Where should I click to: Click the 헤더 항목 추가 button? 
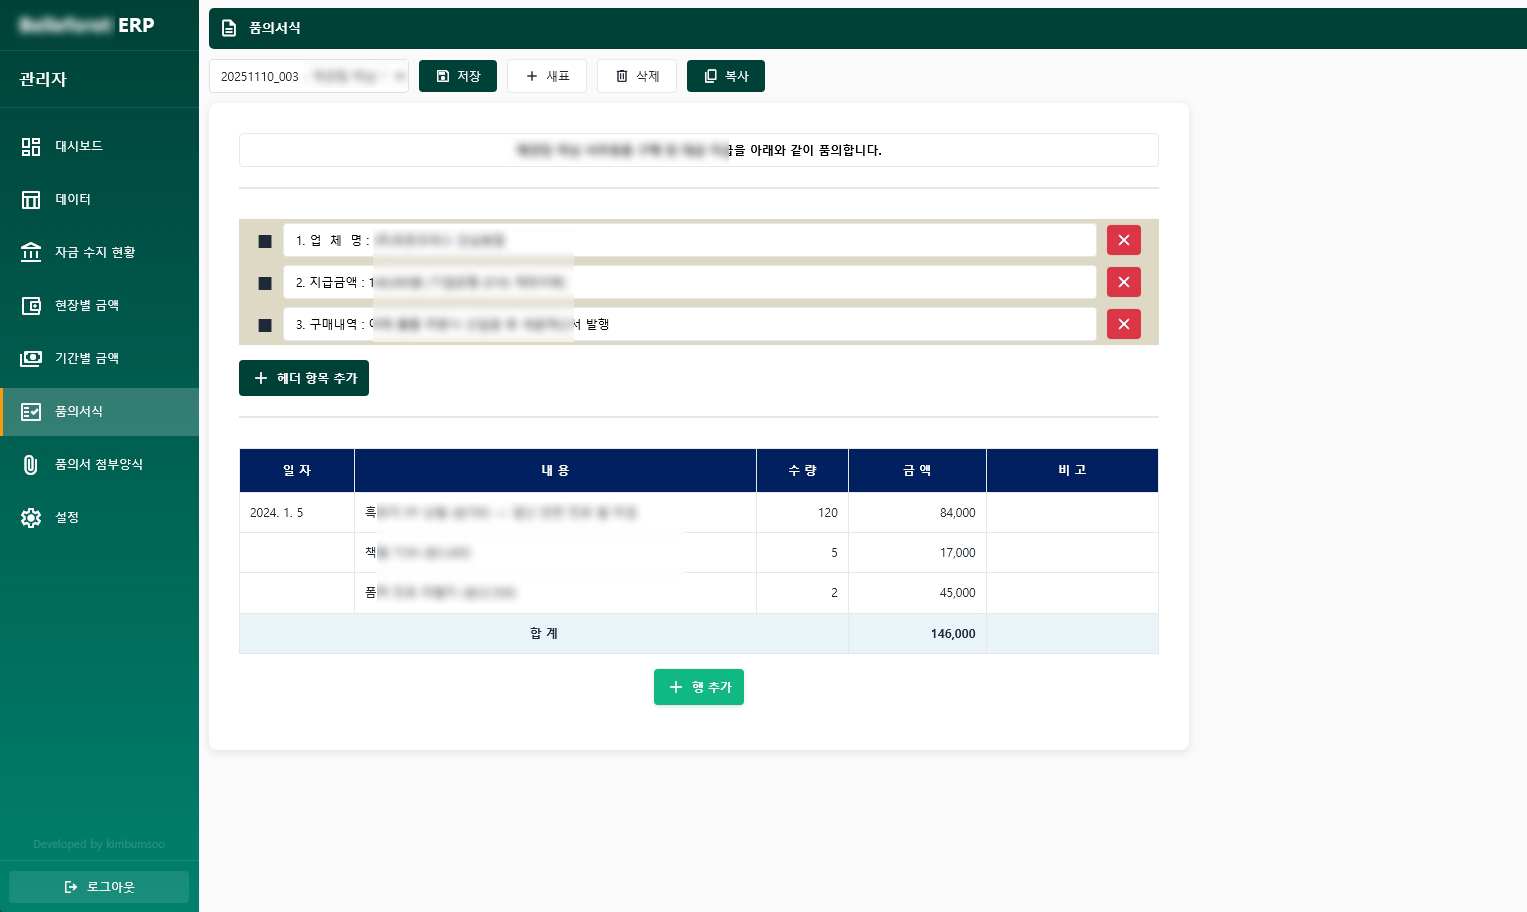pos(304,378)
